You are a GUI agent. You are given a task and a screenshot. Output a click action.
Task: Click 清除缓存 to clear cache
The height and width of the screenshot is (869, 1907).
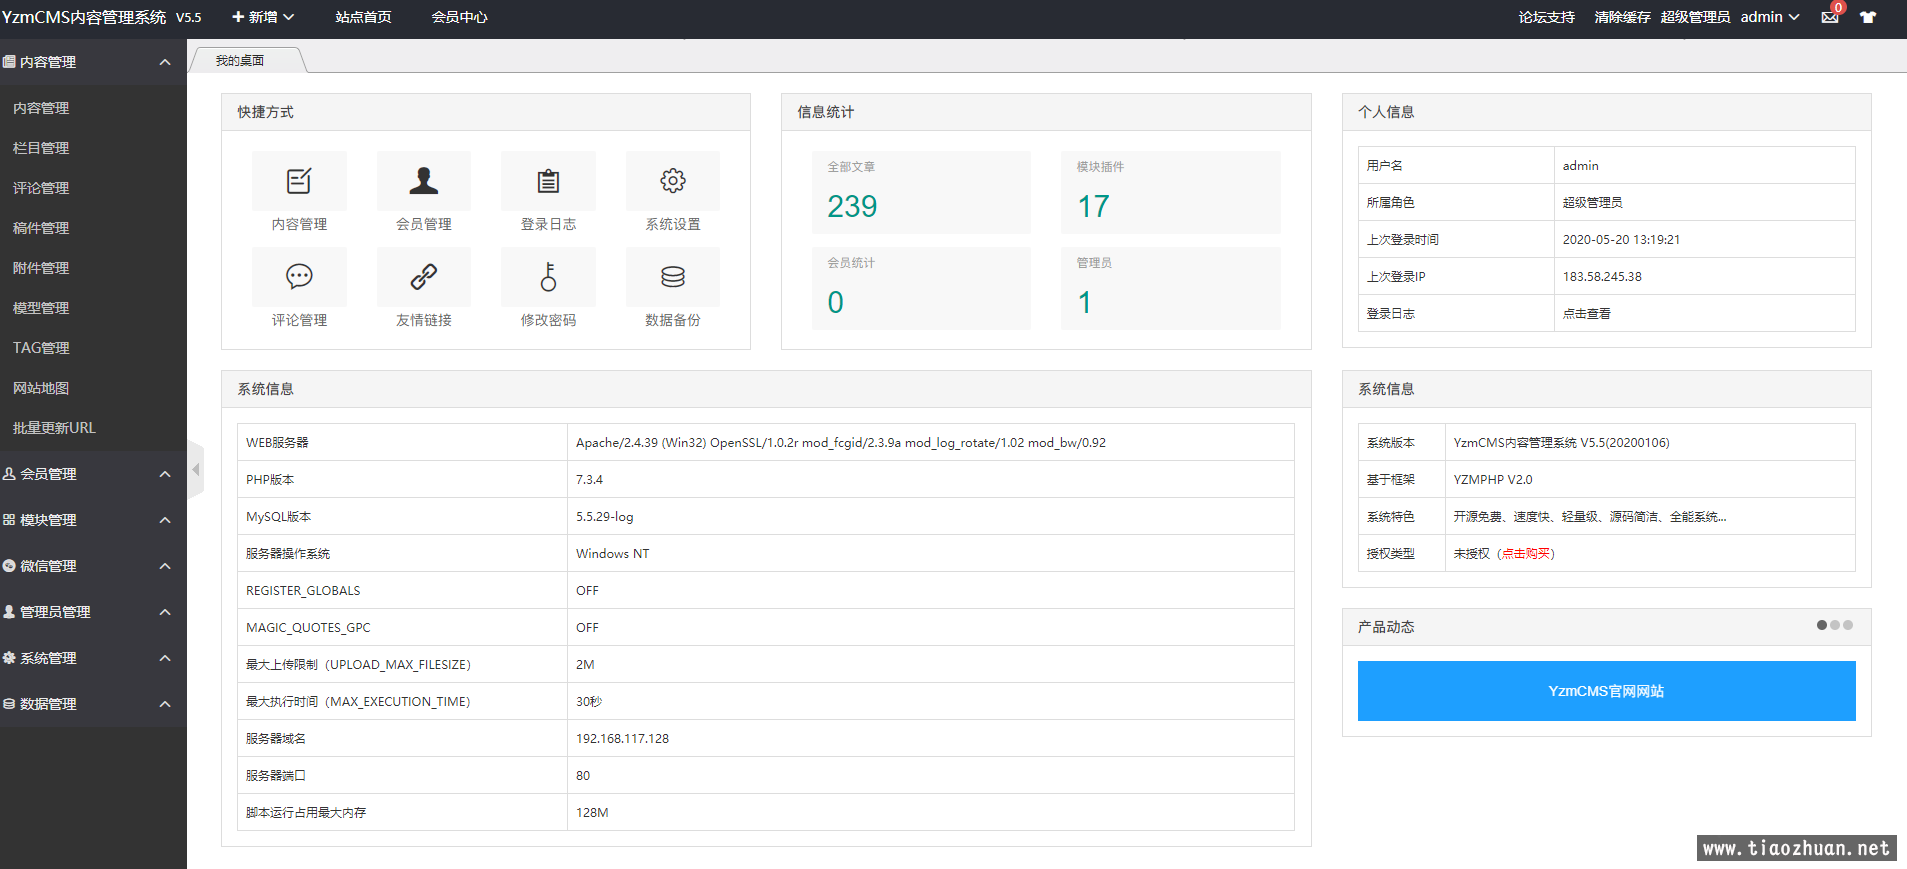click(x=1622, y=17)
